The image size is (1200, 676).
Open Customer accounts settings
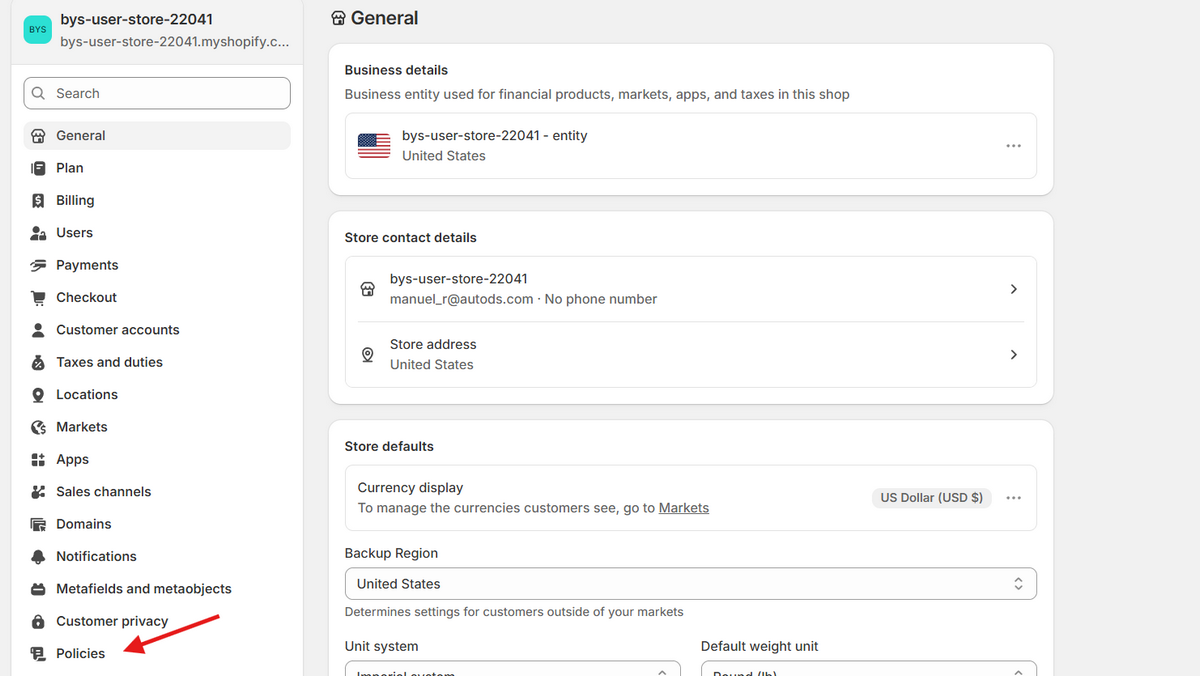[157, 330]
